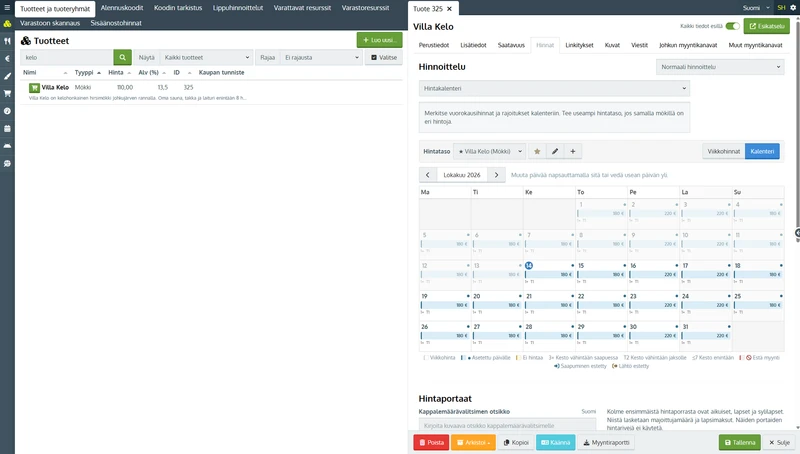
Task: Click the Valitse button
Action: tap(384, 58)
